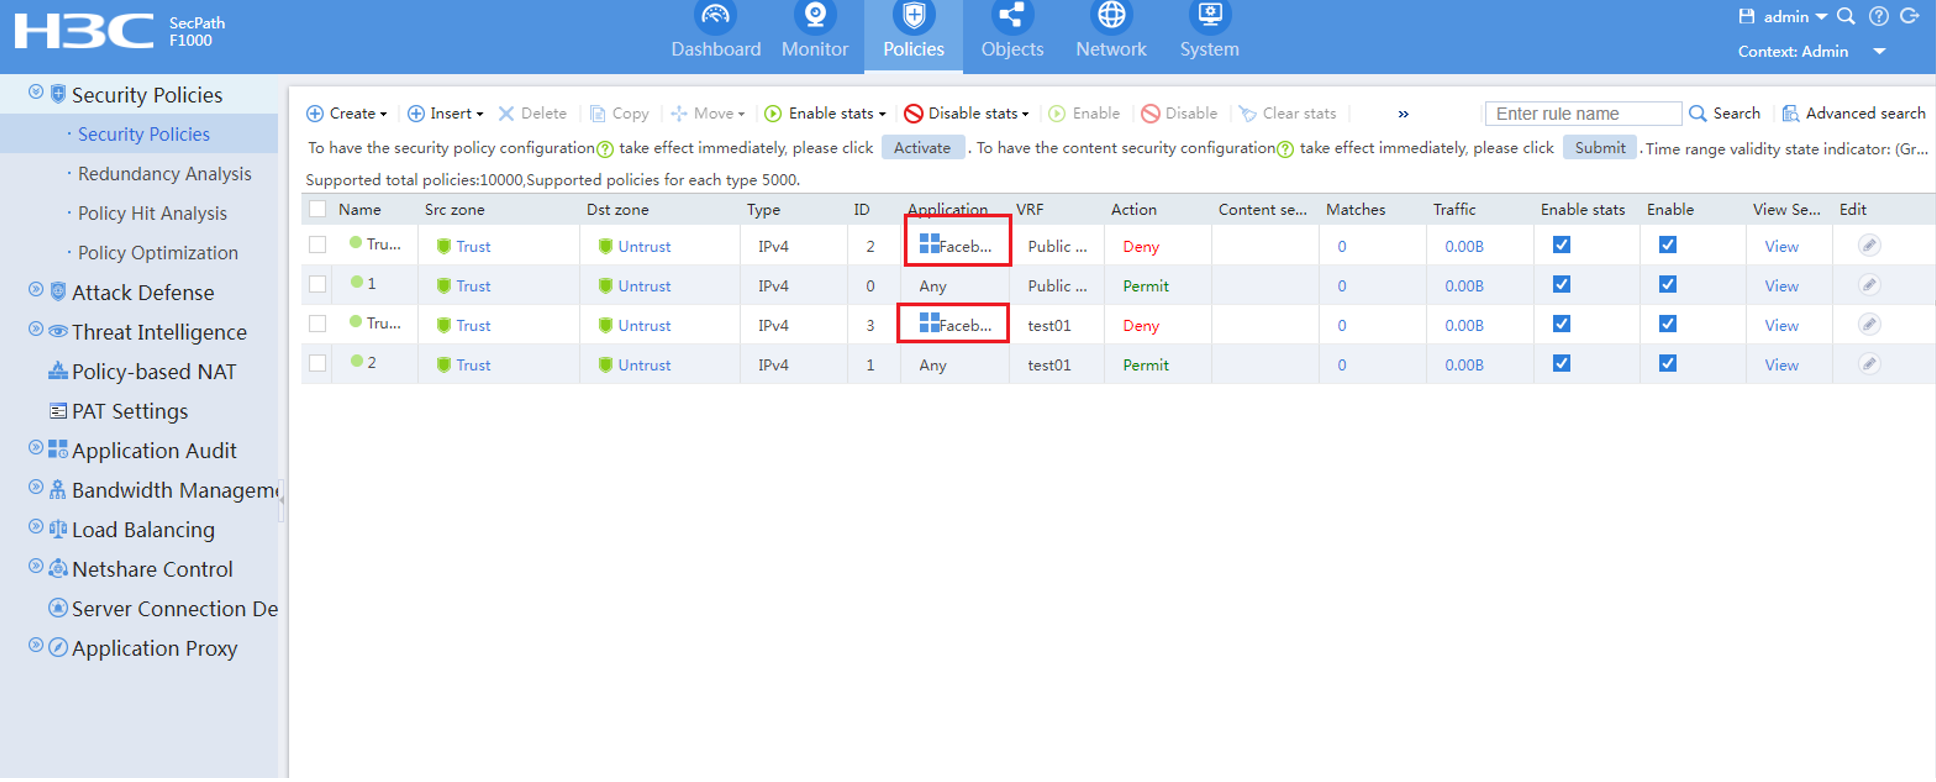The height and width of the screenshot is (782, 1936).
Task: Open the Network tab
Action: coord(1111,33)
